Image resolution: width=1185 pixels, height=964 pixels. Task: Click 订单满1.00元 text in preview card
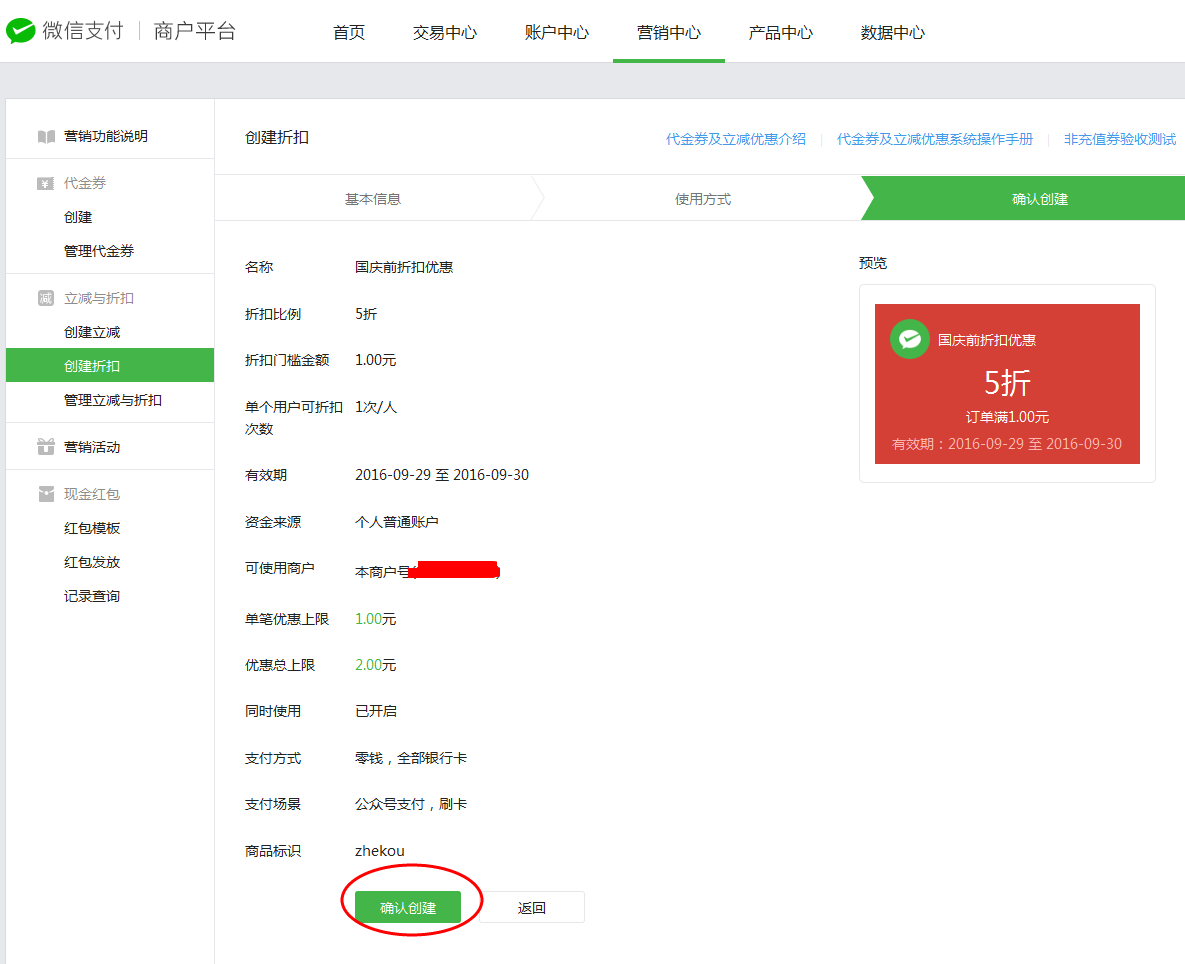coord(1007,417)
